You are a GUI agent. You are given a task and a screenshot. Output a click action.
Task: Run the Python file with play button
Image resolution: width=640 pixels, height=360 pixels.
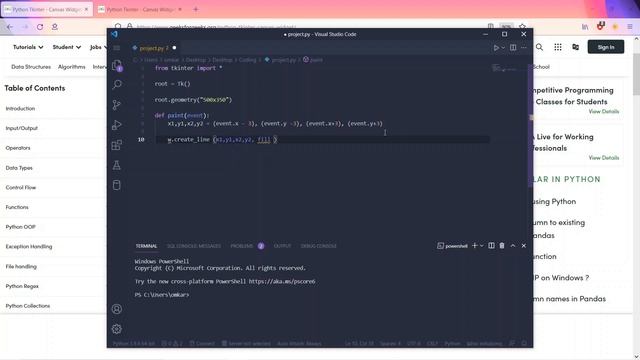(496, 48)
